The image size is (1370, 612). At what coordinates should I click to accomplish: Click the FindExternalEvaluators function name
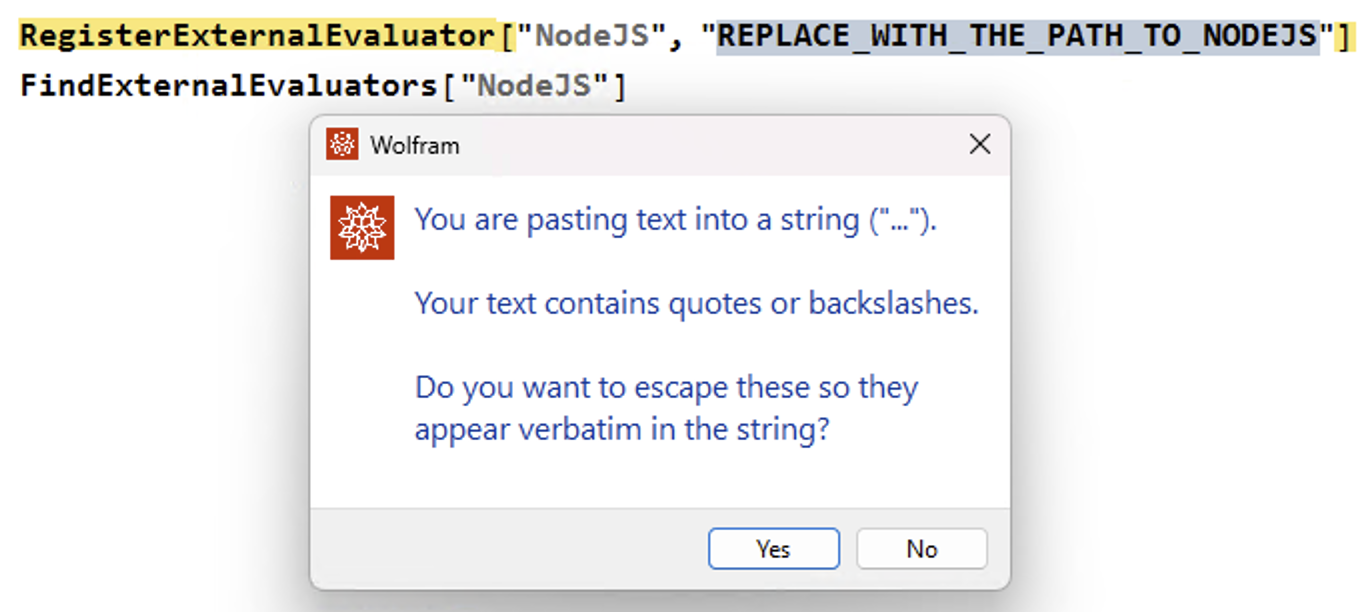[229, 86]
